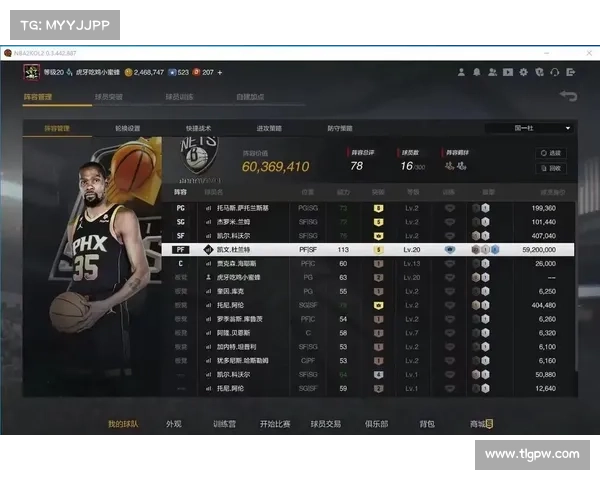The image size is (600, 480).
Task: Open the 快捷战术 sub-tab
Action: pos(199,128)
